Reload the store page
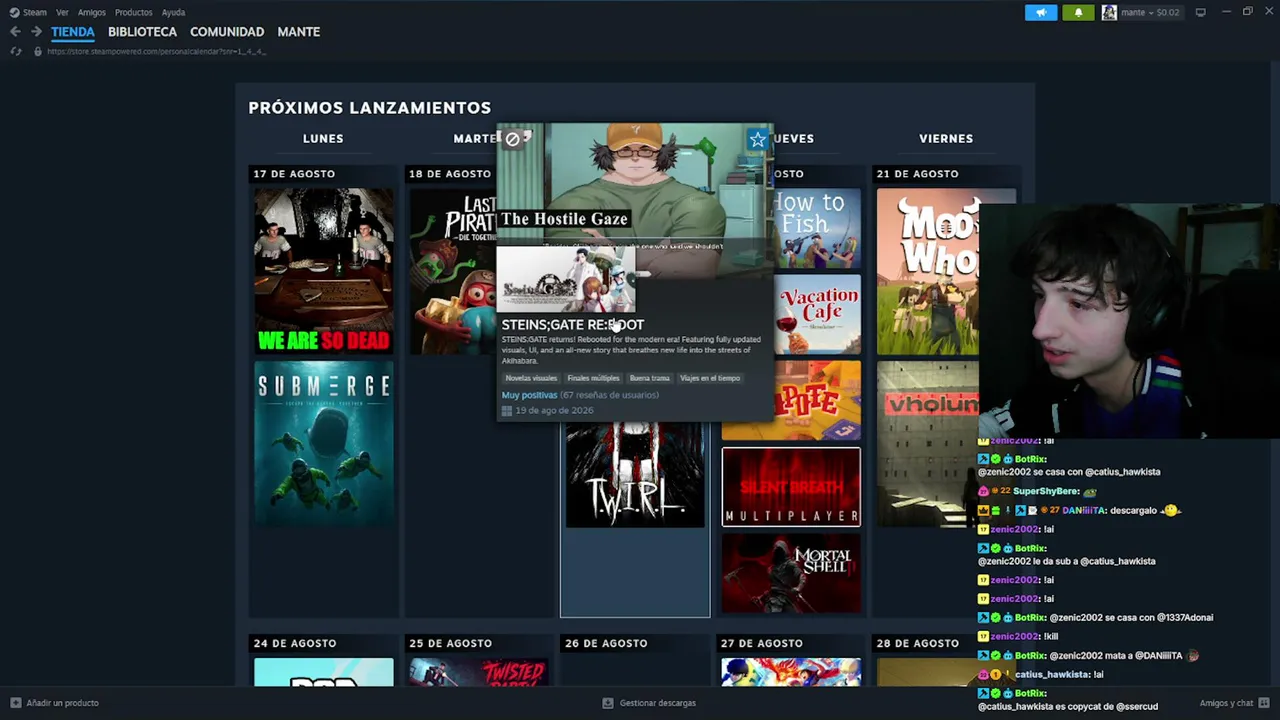The width and height of the screenshot is (1280, 720). (15, 51)
